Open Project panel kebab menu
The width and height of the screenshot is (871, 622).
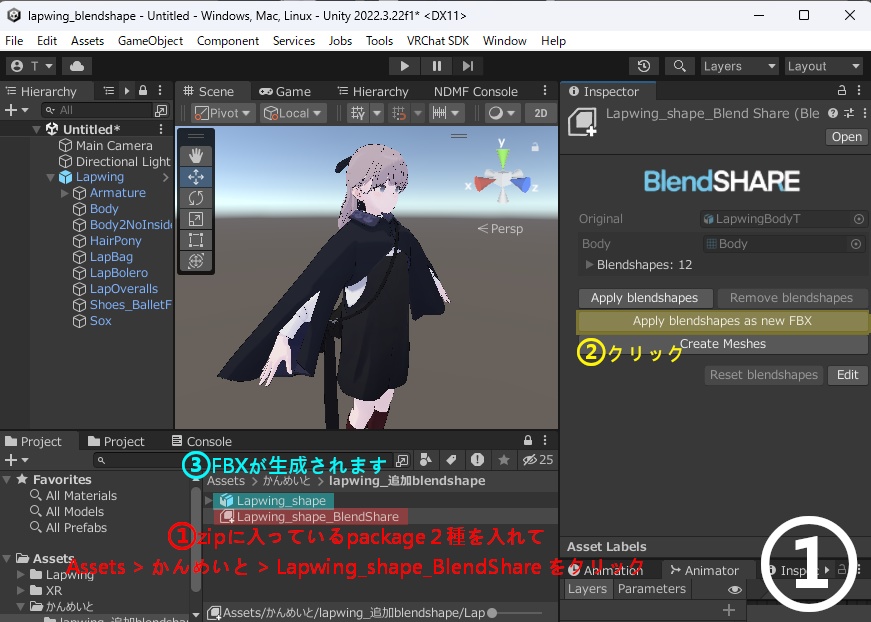click(545, 440)
